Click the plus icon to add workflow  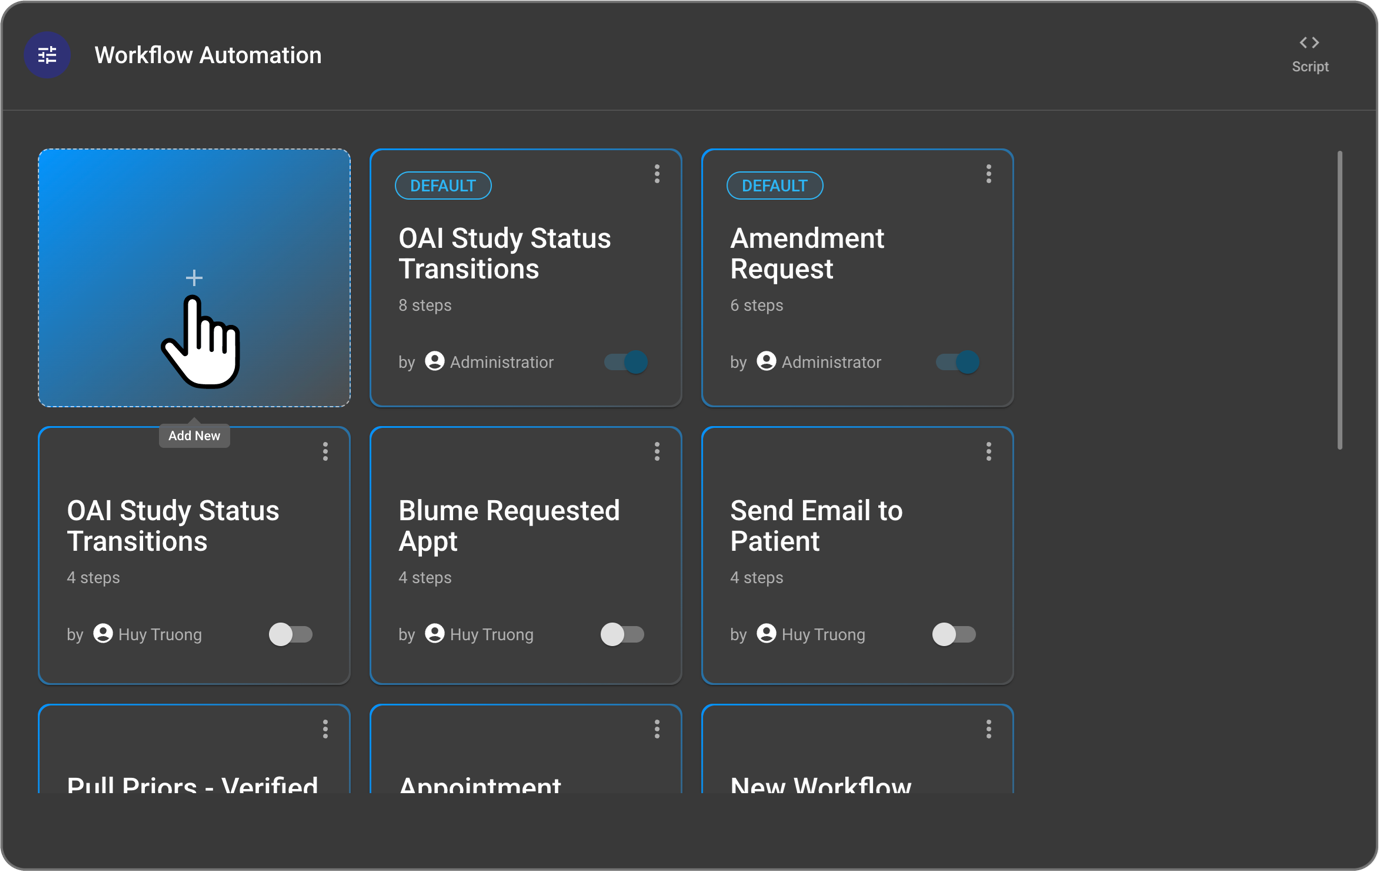194,278
